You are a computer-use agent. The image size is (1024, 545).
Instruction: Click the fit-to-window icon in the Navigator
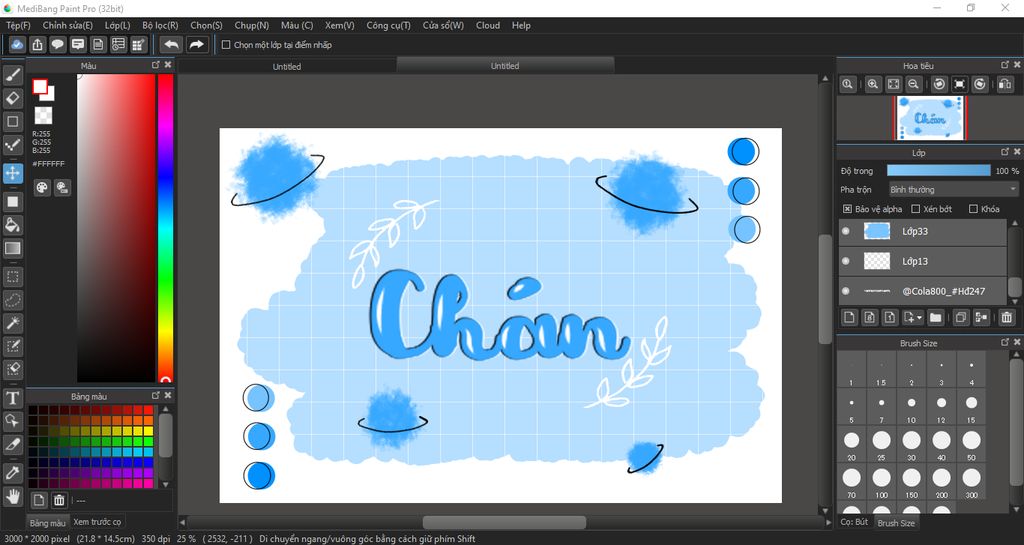coord(893,84)
